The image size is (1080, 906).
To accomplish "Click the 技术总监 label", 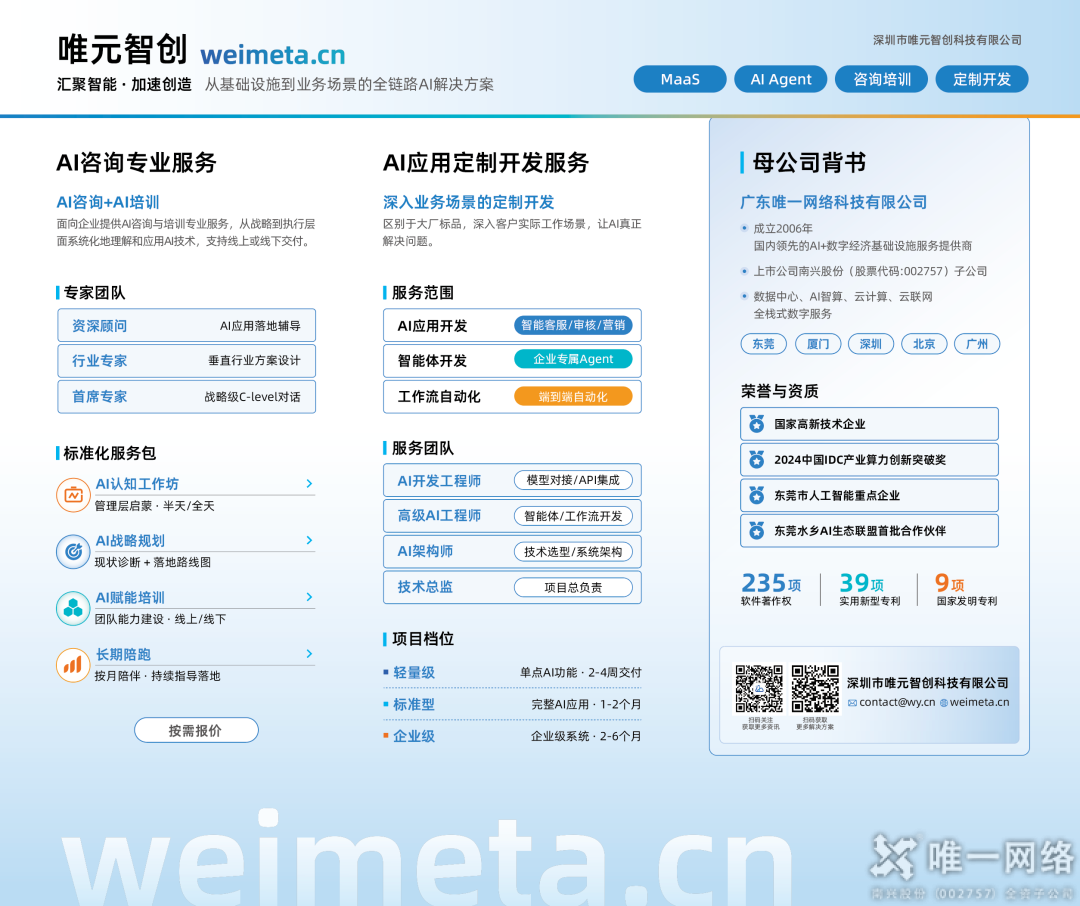I will [x=425, y=587].
